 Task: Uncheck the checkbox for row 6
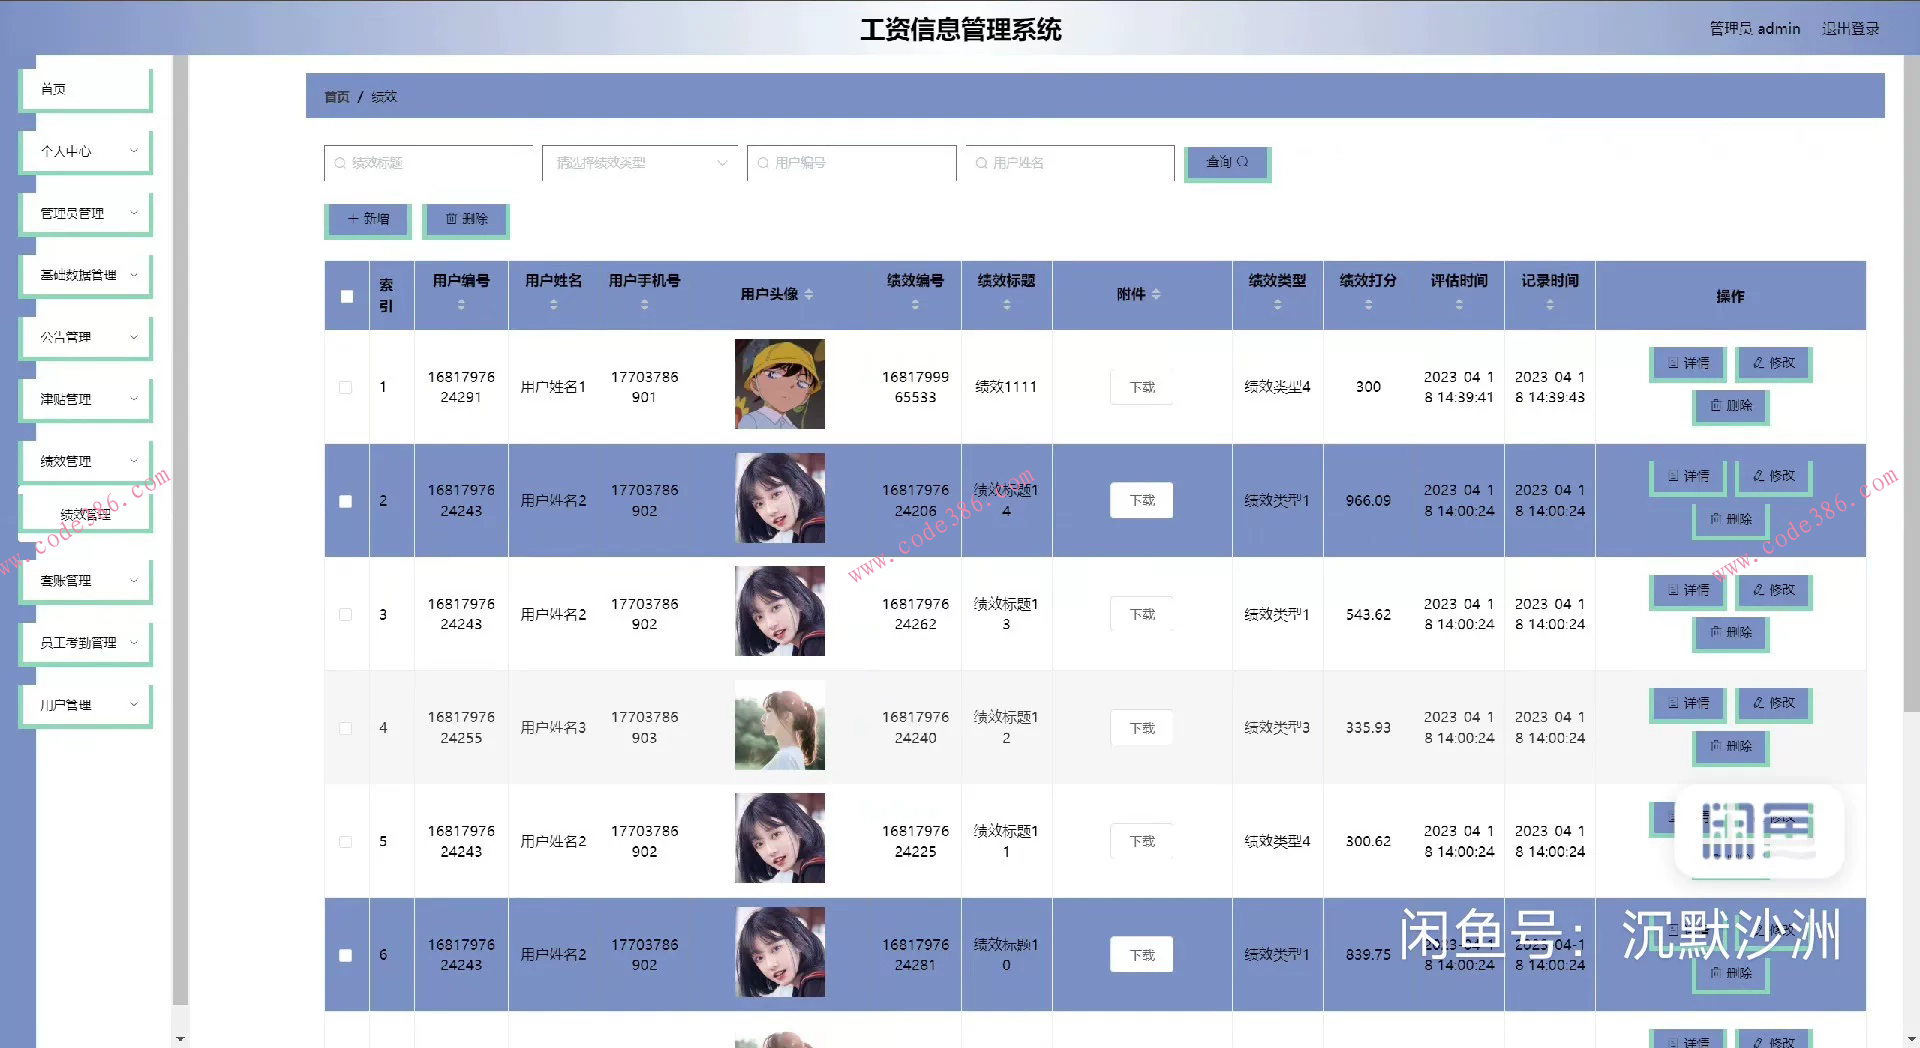(x=346, y=955)
